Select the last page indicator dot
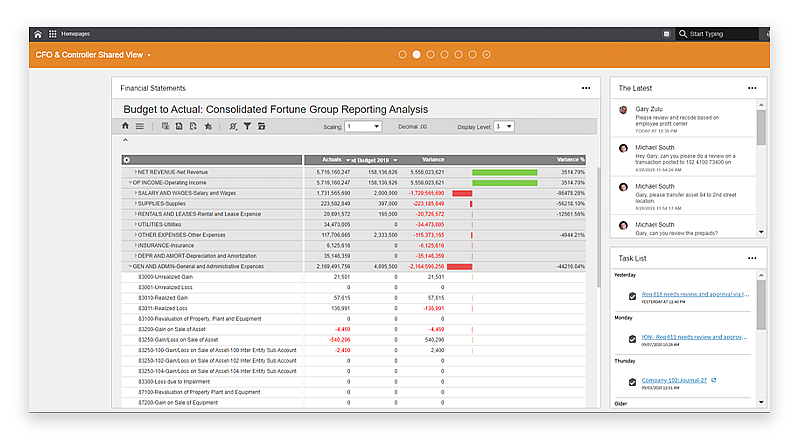 (487, 55)
